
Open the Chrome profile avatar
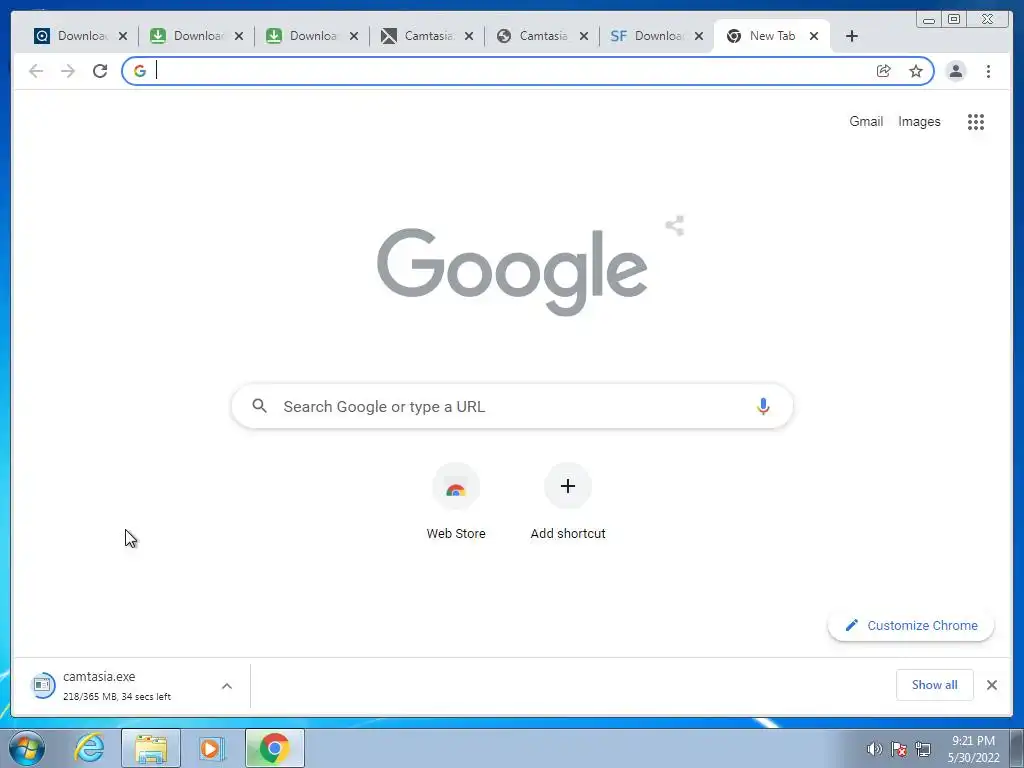pyautogui.click(x=955, y=71)
